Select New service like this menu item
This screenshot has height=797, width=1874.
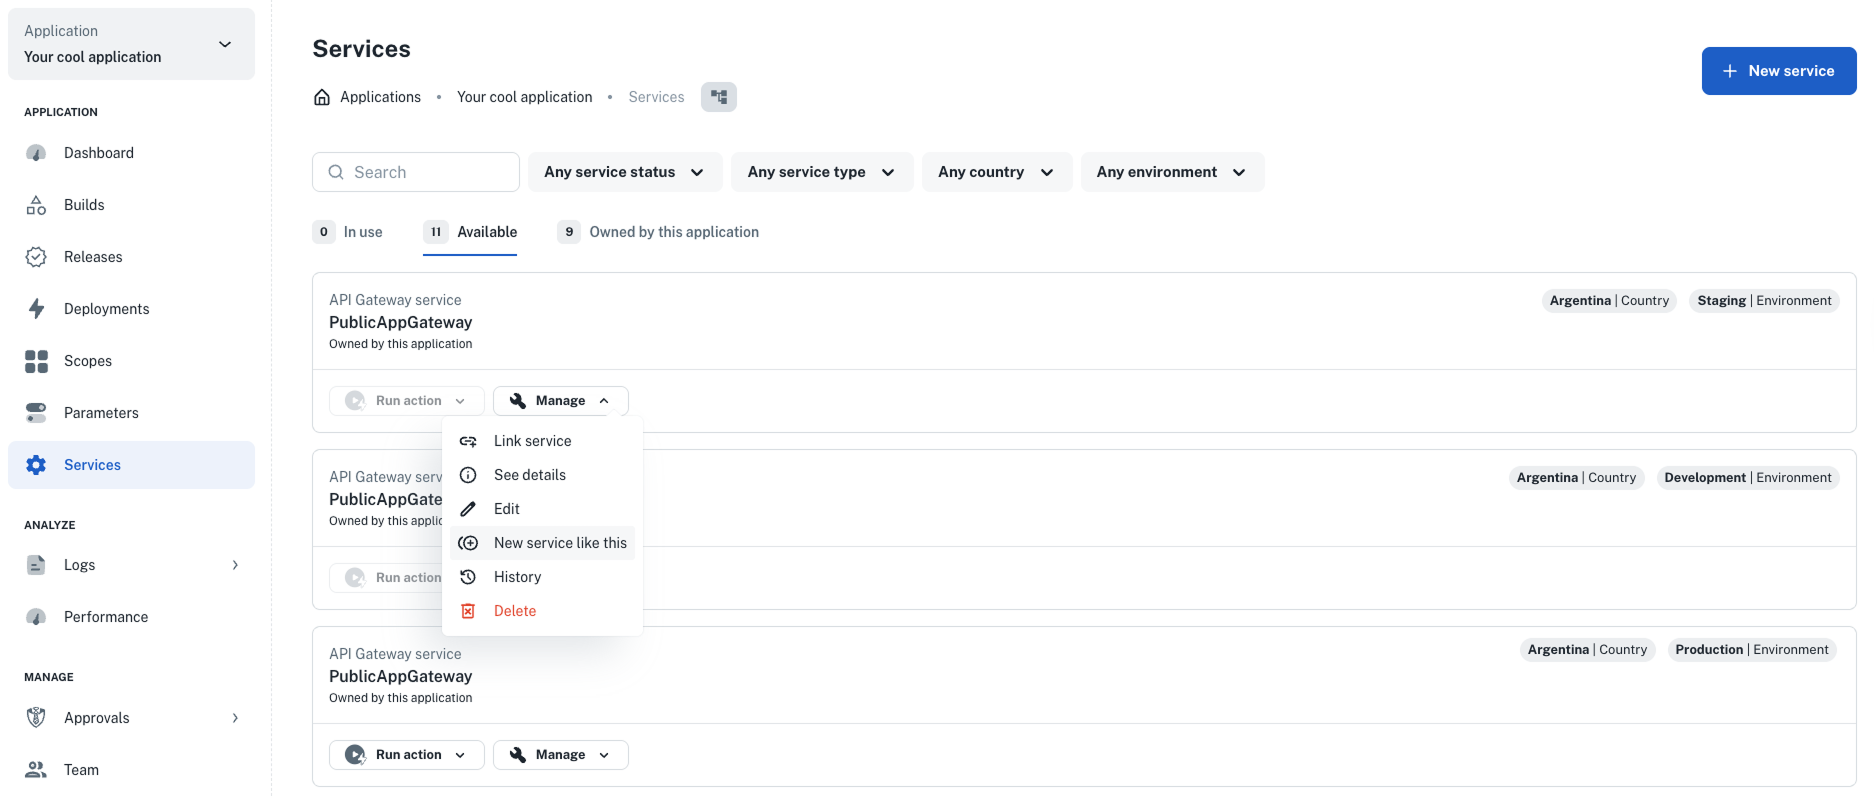(x=559, y=543)
